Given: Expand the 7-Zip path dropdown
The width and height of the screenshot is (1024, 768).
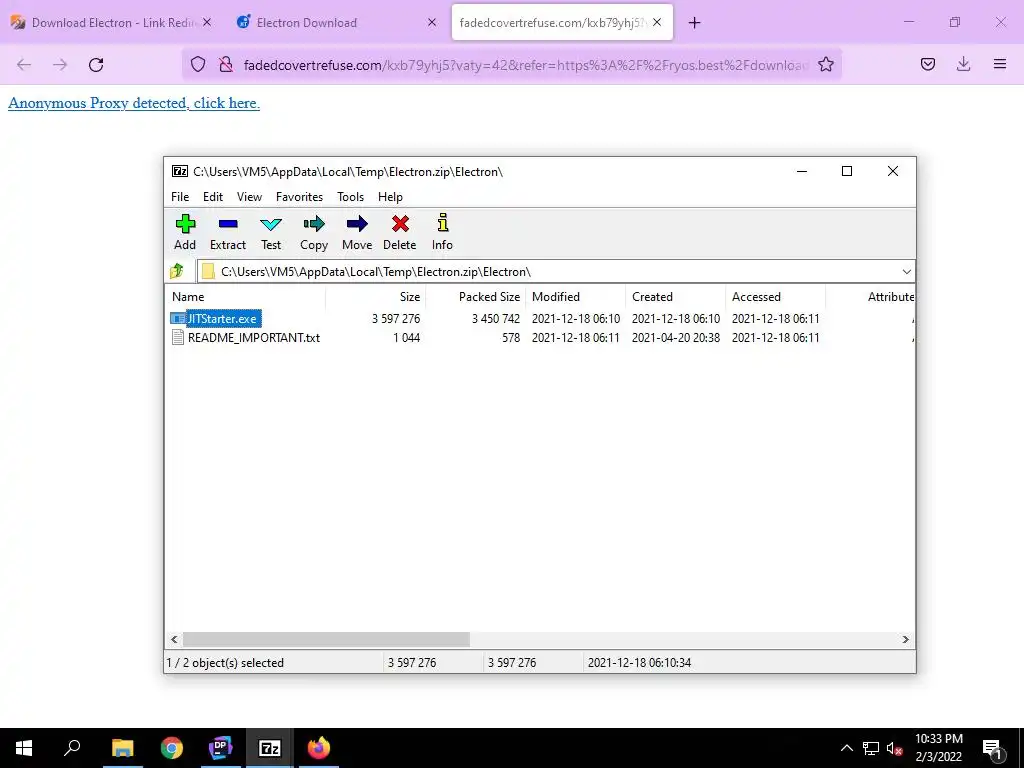Looking at the screenshot, I should (906, 272).
